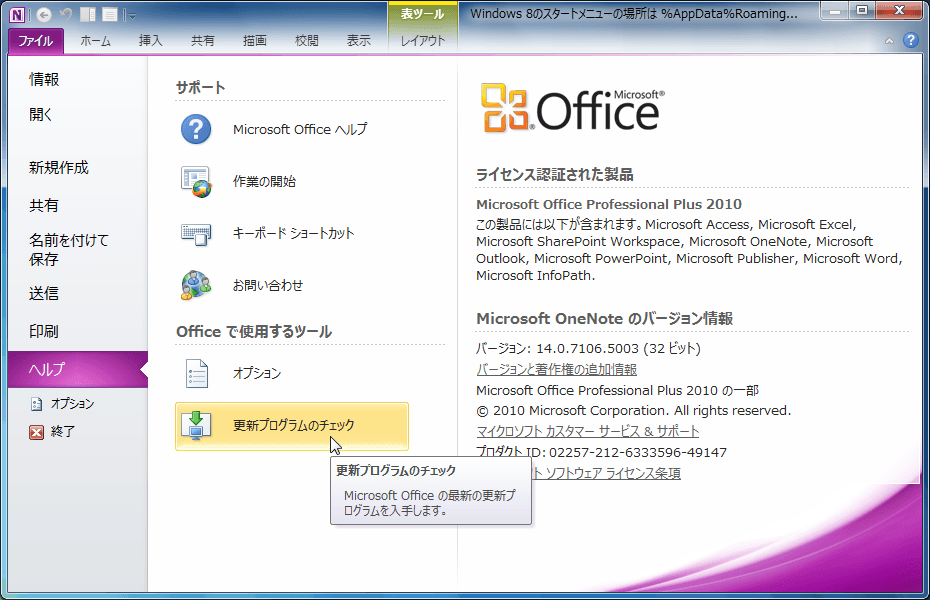Click the Undo arrow in quick access toolbar
Viewport: 930px width, 600px height.
66,14
